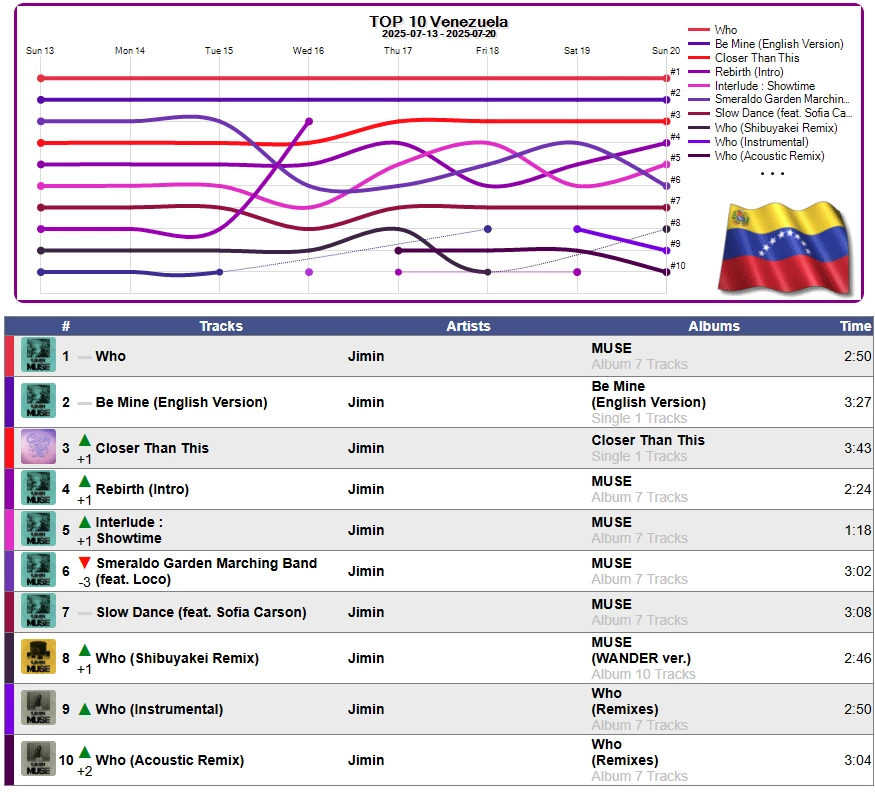
Task: Click the Interlude : Showtime cover thumbnail
Action: tap(39, 529)
